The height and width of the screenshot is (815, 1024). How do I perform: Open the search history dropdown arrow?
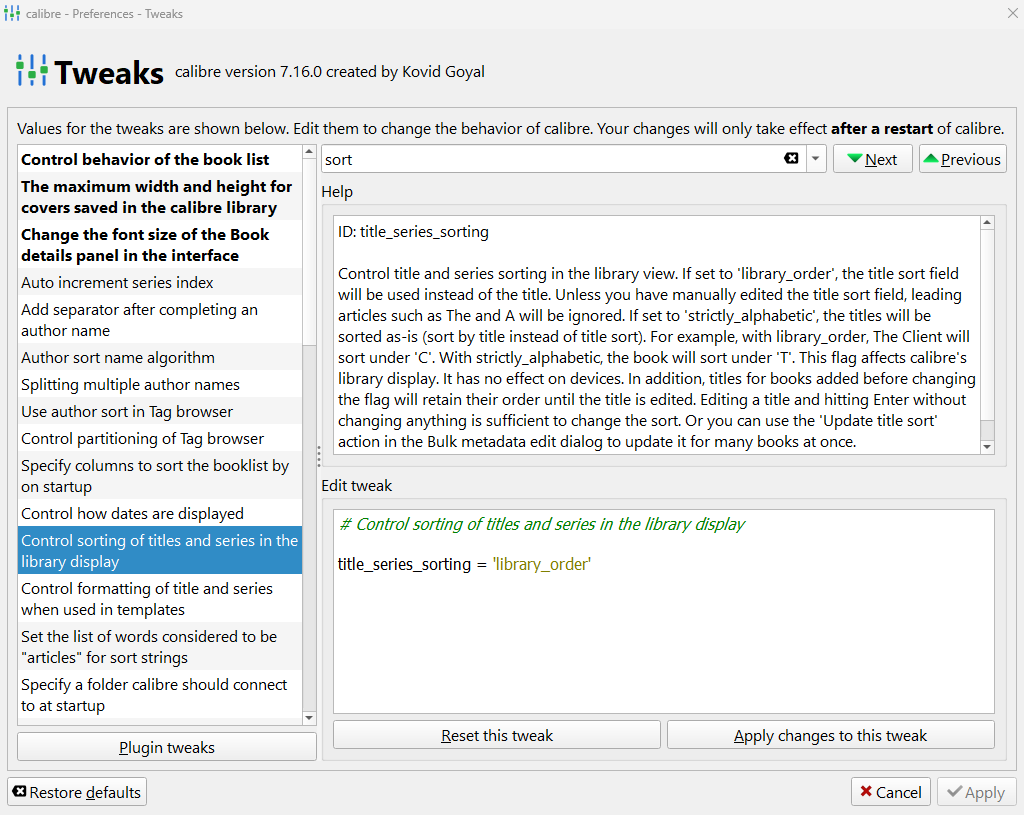816,159
